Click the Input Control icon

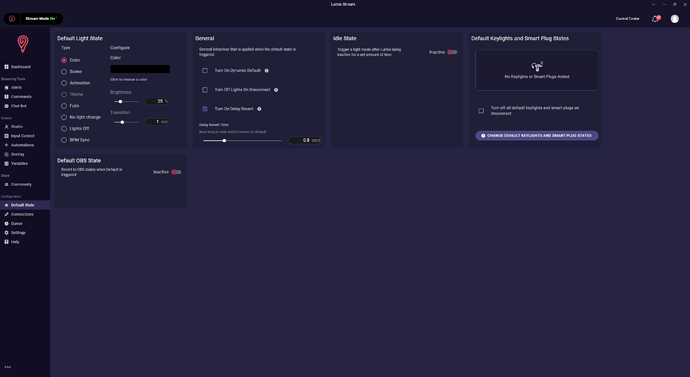coord(6,136)
